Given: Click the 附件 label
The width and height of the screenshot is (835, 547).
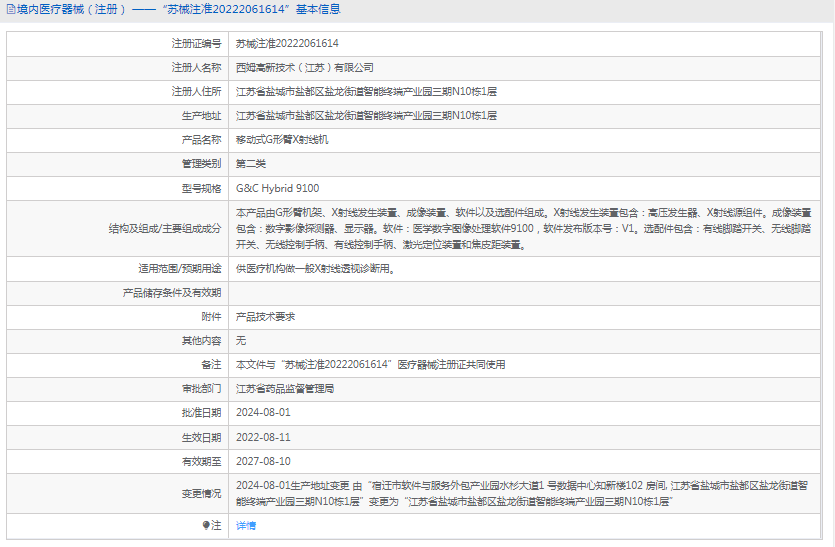Looking at the screenshot, I should click(211, 317).
